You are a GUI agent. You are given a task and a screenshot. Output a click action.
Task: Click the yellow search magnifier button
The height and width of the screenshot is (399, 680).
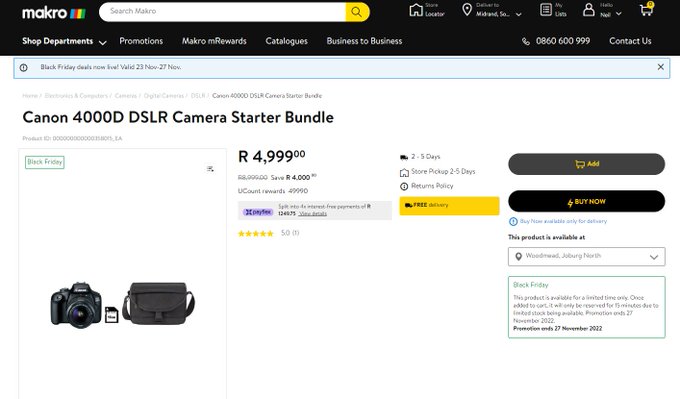coord(357,12)
